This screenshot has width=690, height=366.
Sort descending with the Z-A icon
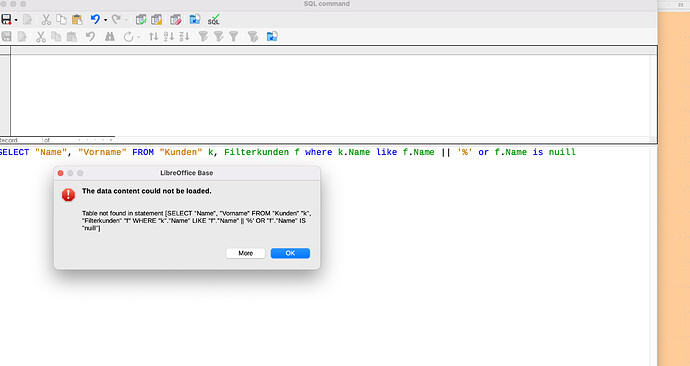(x=184, y=36)
